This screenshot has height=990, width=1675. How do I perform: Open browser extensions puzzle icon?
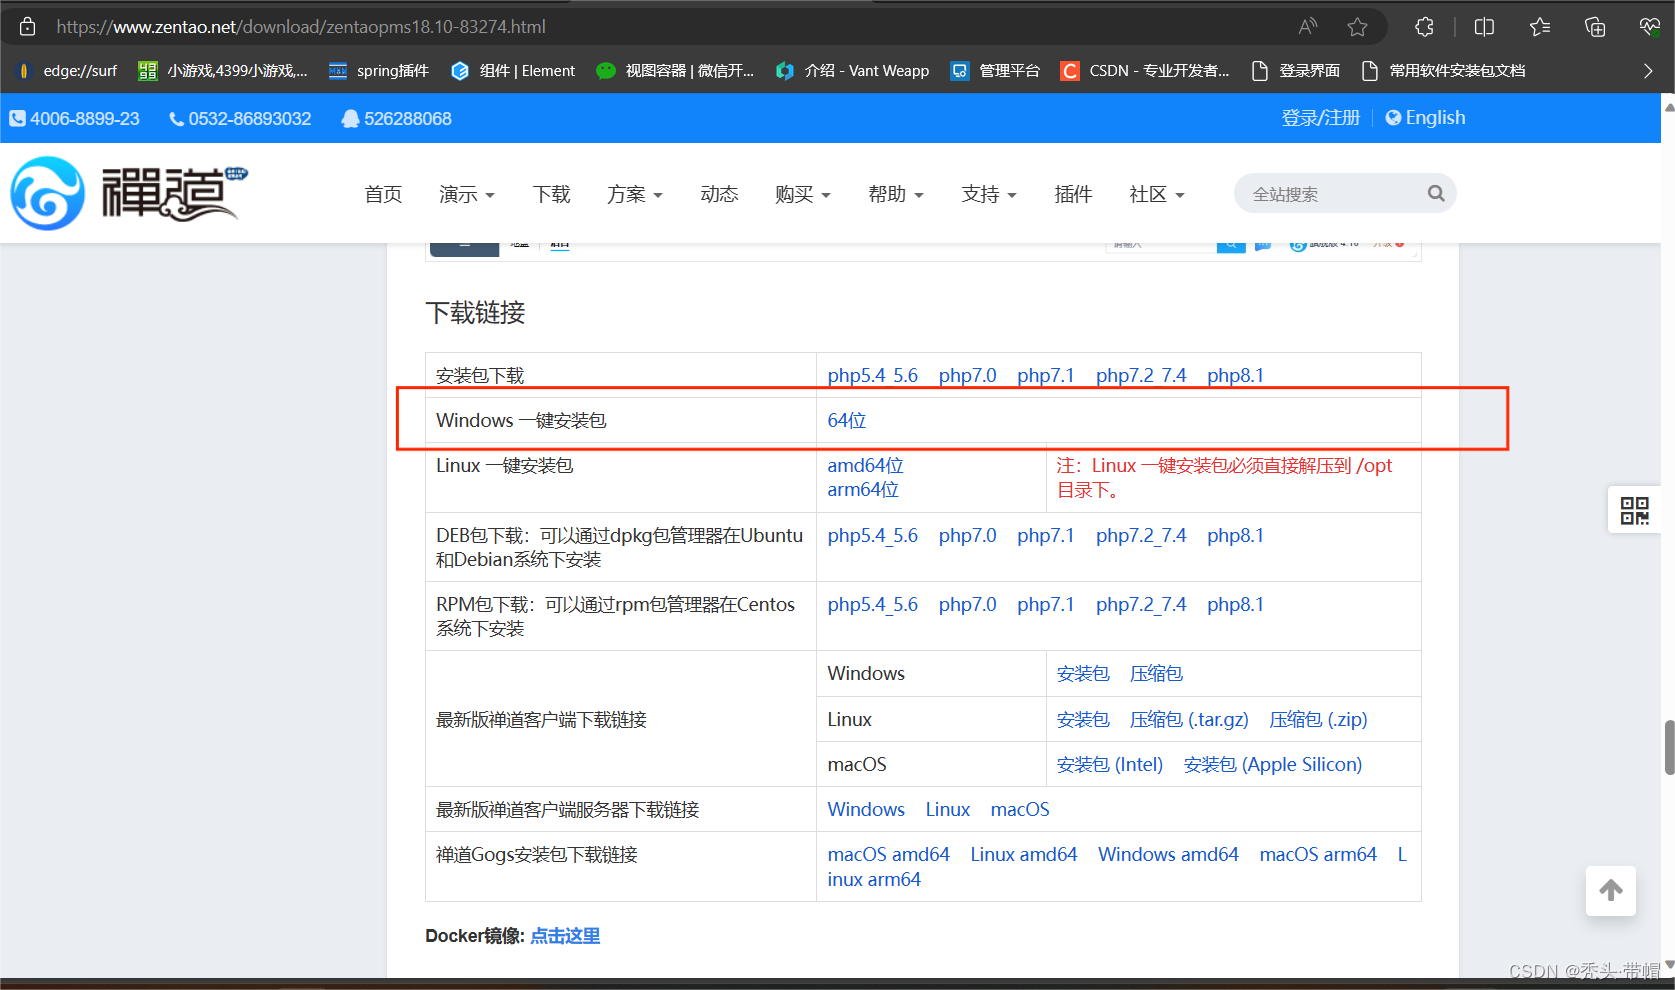coord(1425,27)
